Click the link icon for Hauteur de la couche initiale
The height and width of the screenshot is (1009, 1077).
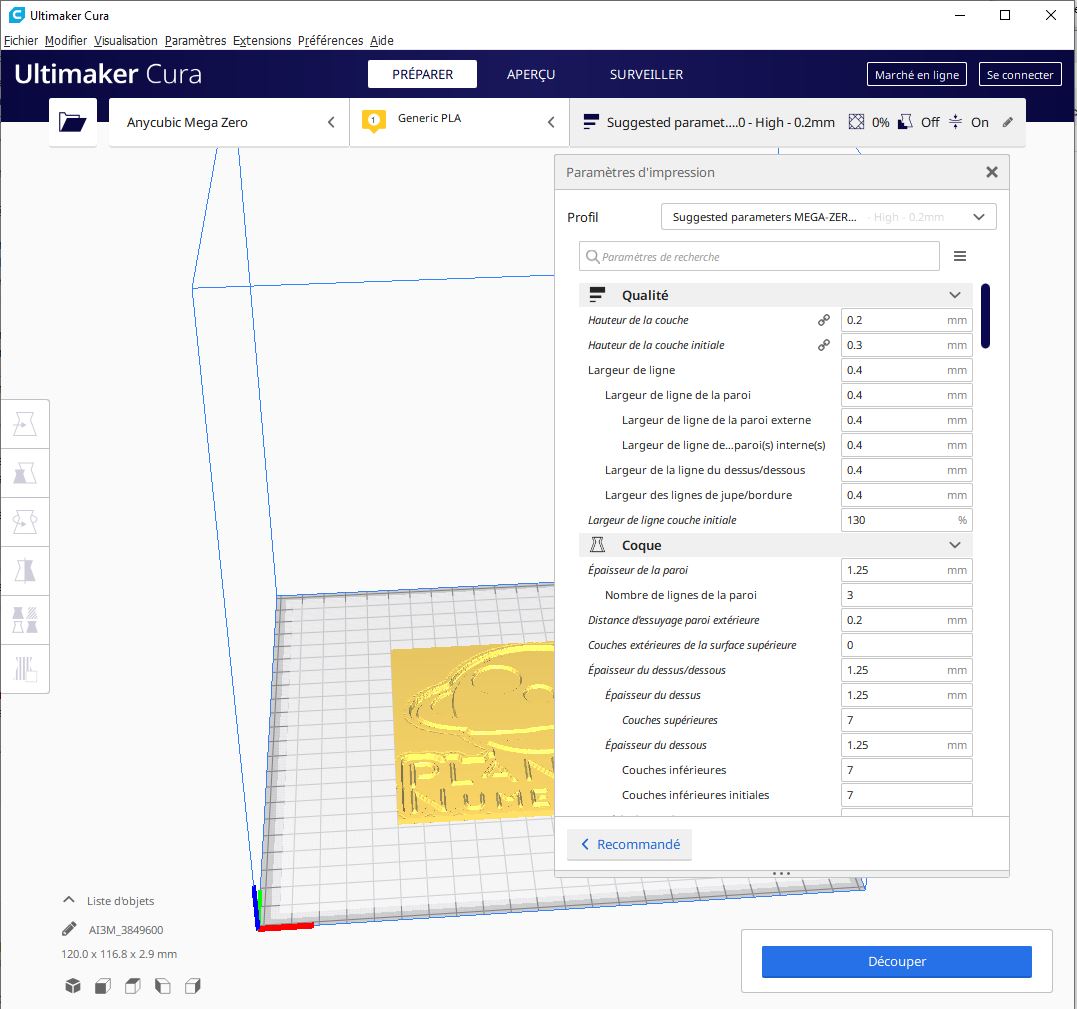[824, 345]
